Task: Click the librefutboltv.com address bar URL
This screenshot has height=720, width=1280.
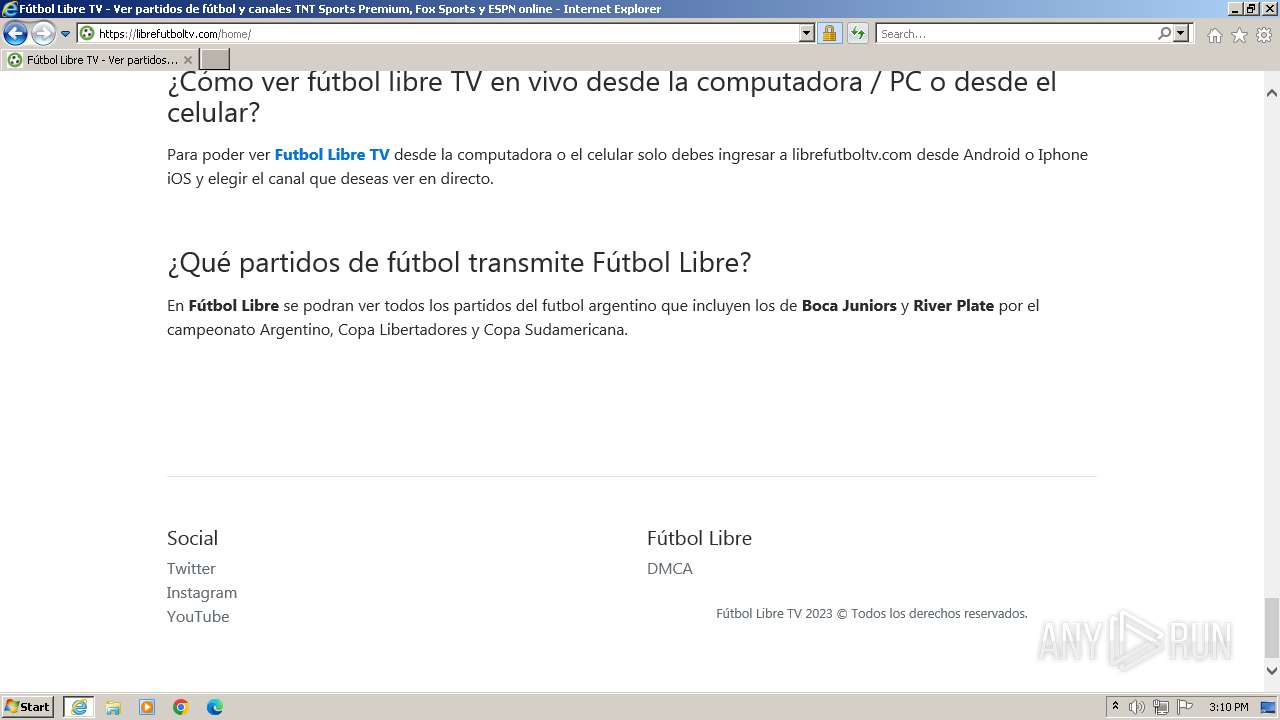Action: point(175,34)
